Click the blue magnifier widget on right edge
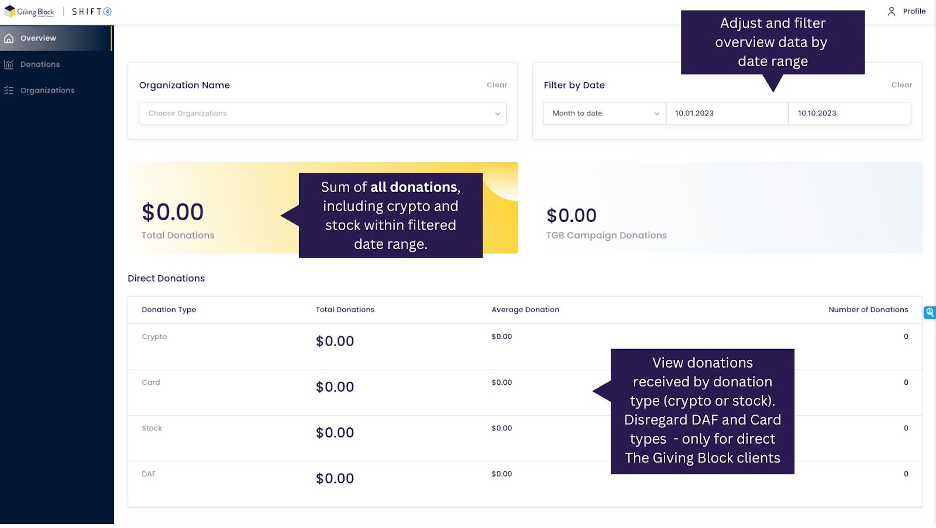The height and width of the screenshot is (528, 936). [x=930, y=312]
